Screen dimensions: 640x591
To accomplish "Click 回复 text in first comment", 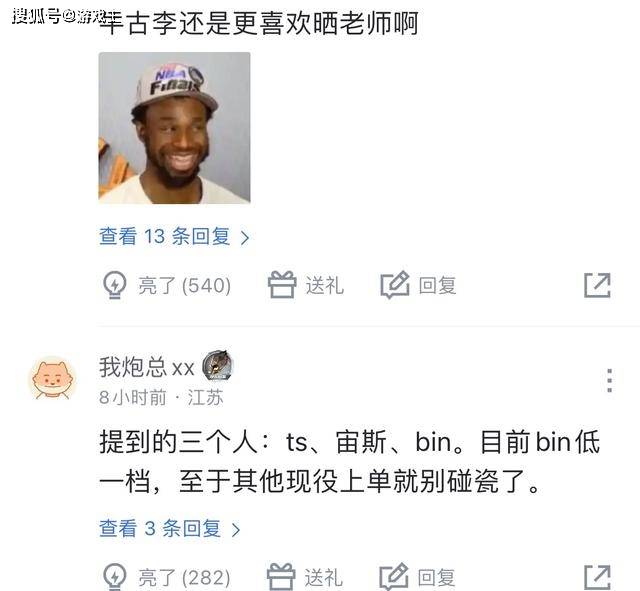I will tap(437, 285).
